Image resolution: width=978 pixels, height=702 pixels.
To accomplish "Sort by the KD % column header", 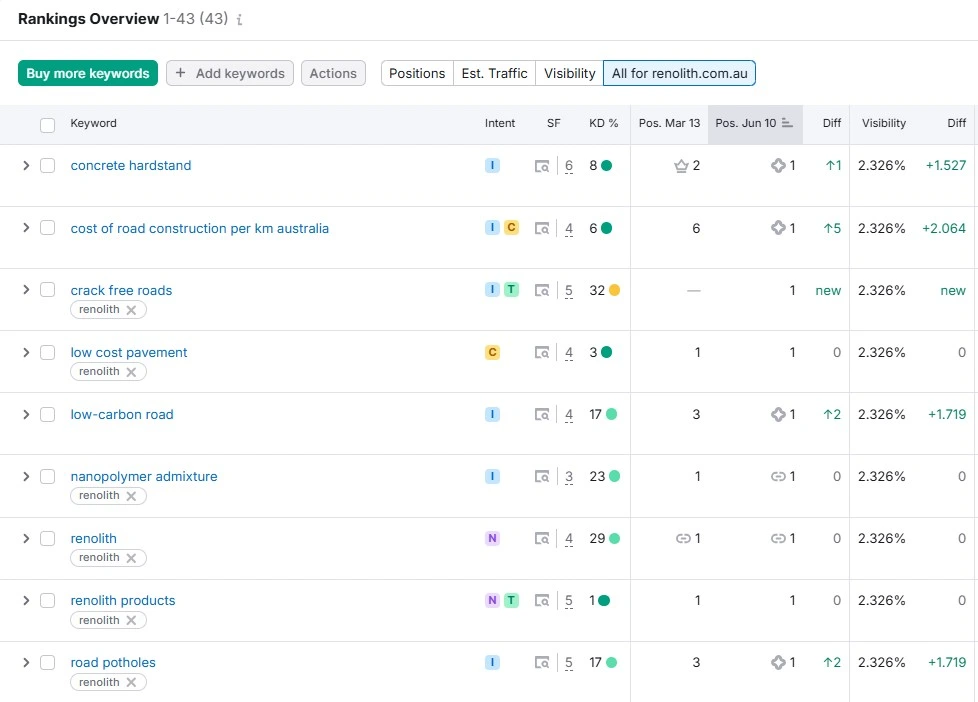I will coord(603,123).
